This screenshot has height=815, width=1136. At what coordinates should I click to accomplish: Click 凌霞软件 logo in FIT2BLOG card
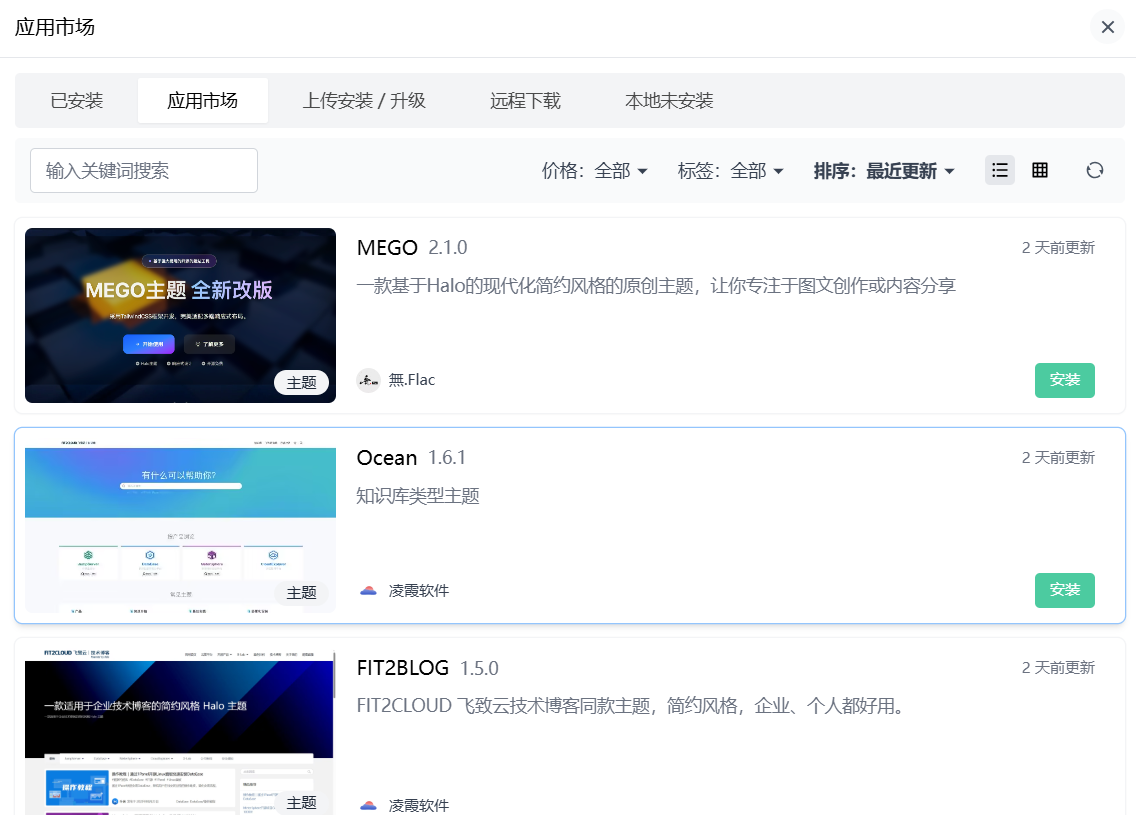[x=368, y=804]
